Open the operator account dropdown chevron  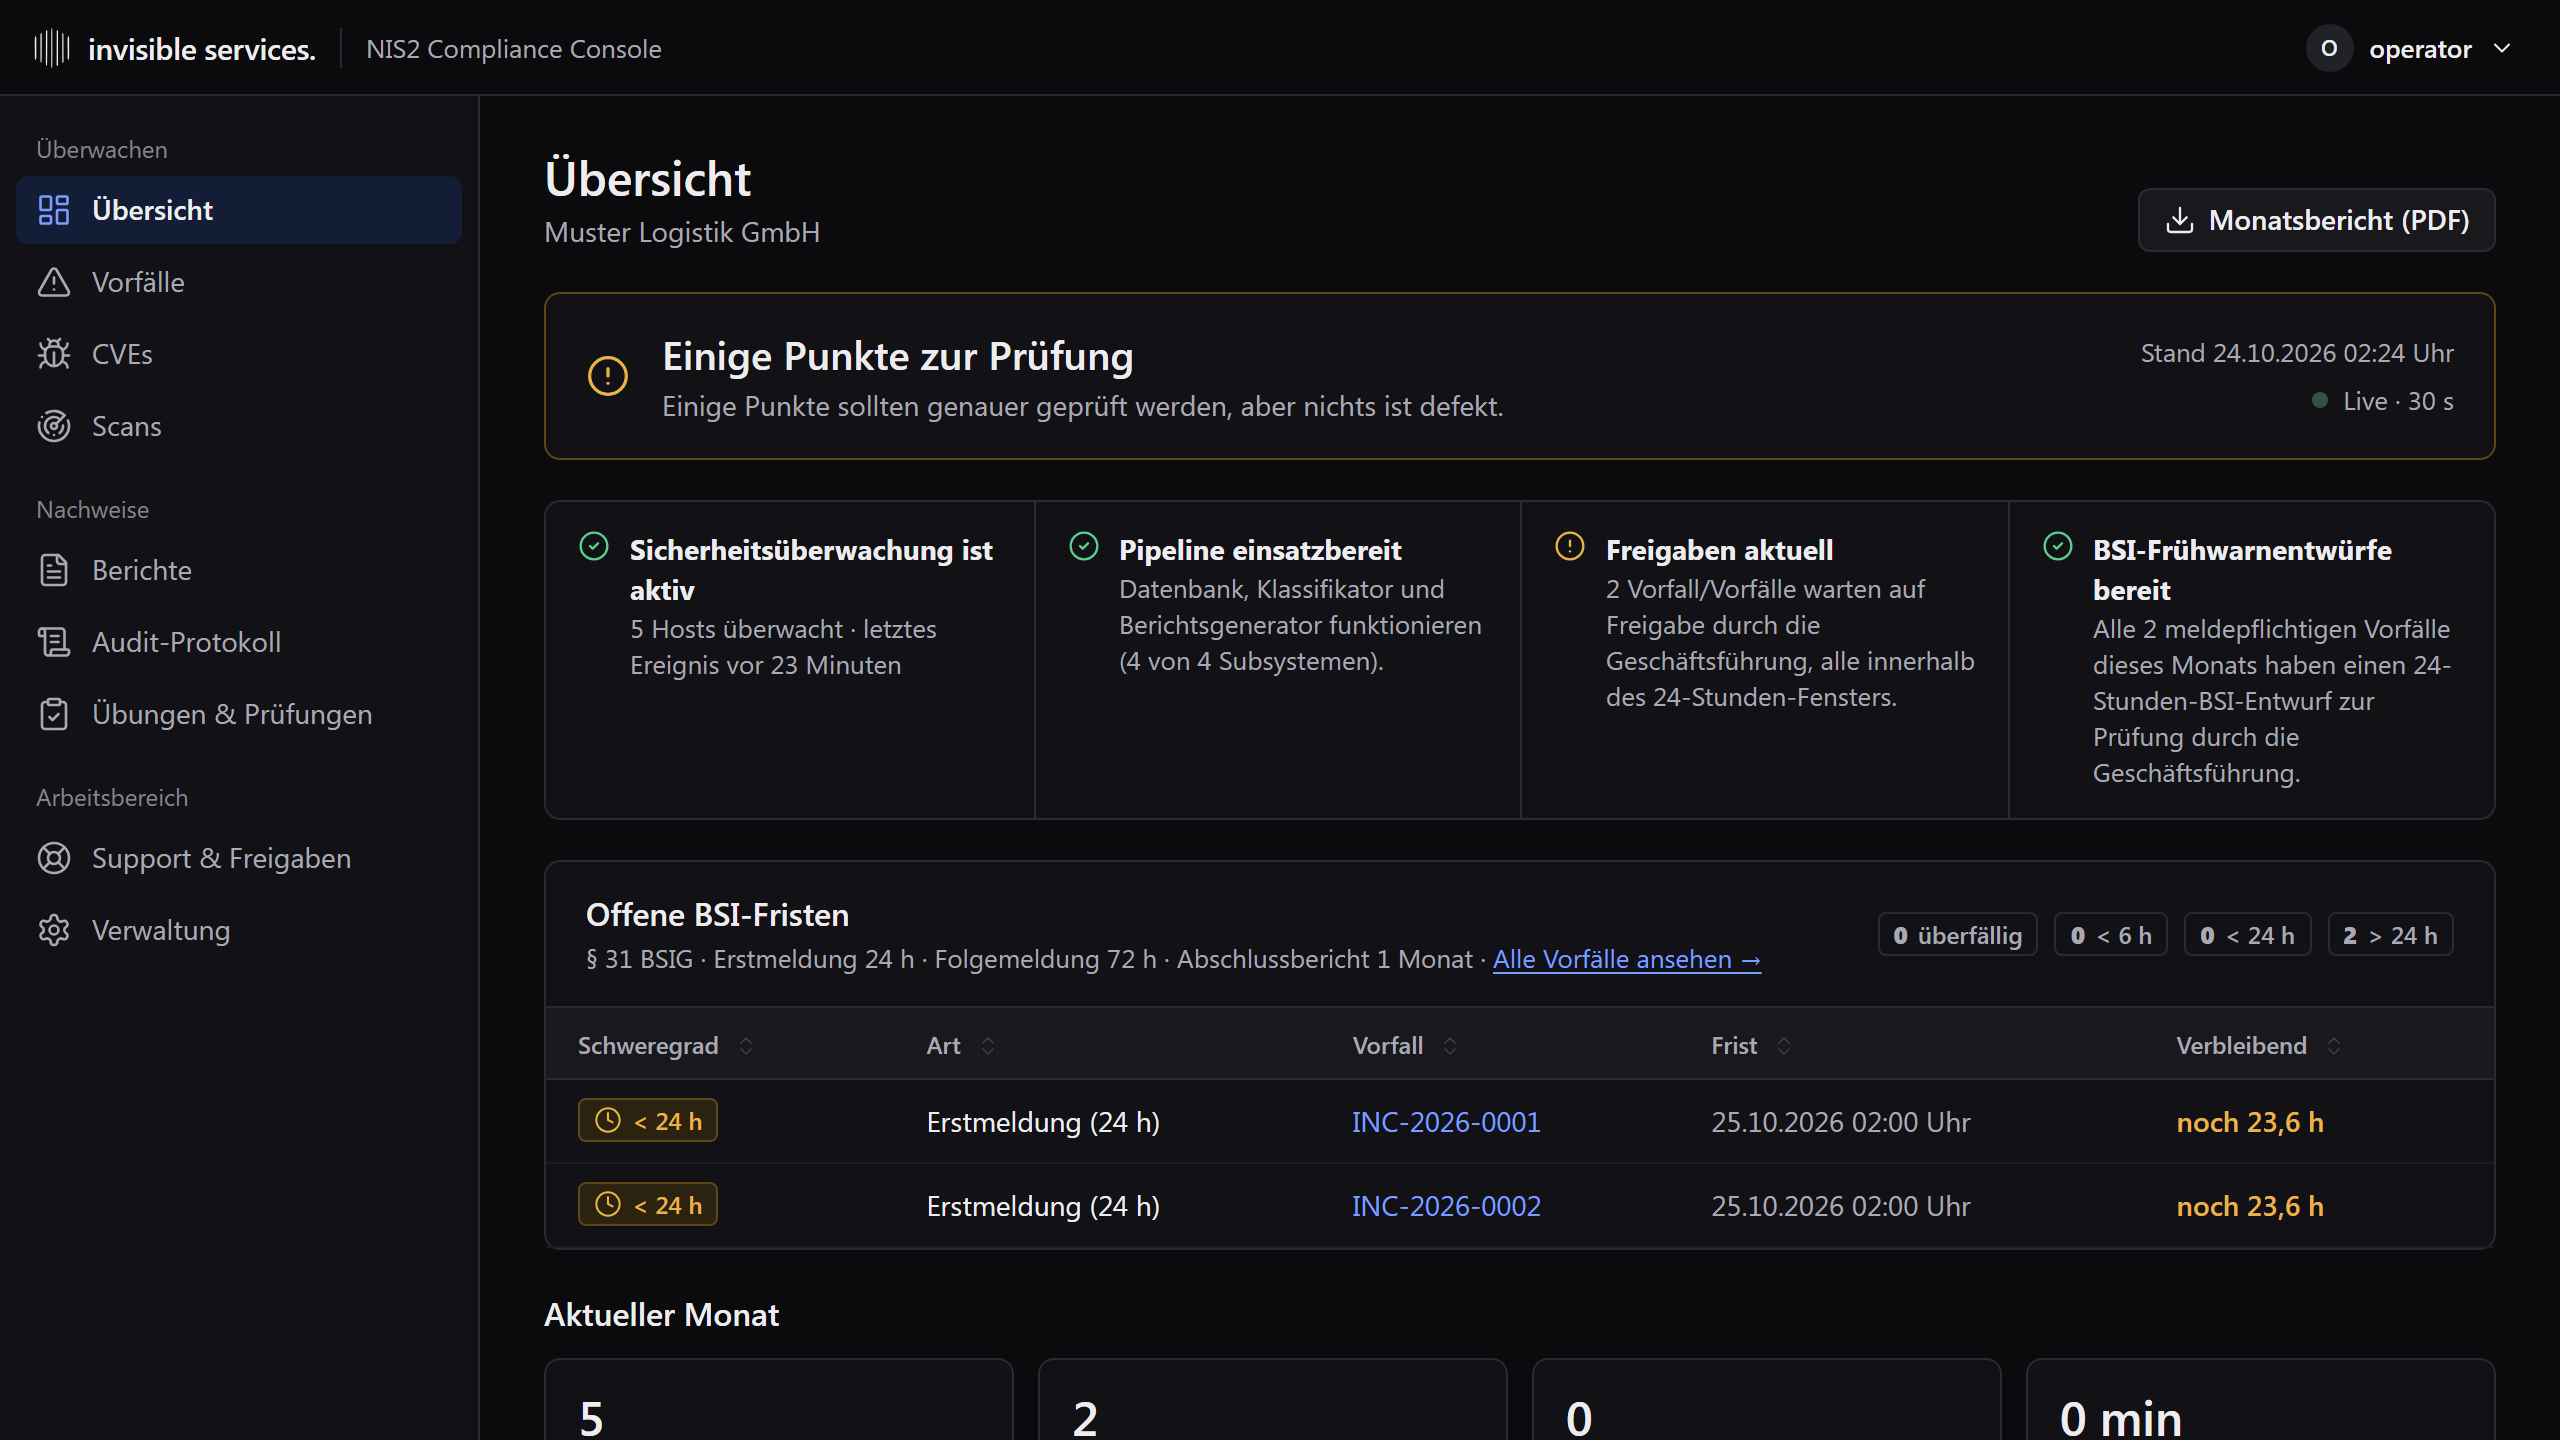coord(2502,48)
